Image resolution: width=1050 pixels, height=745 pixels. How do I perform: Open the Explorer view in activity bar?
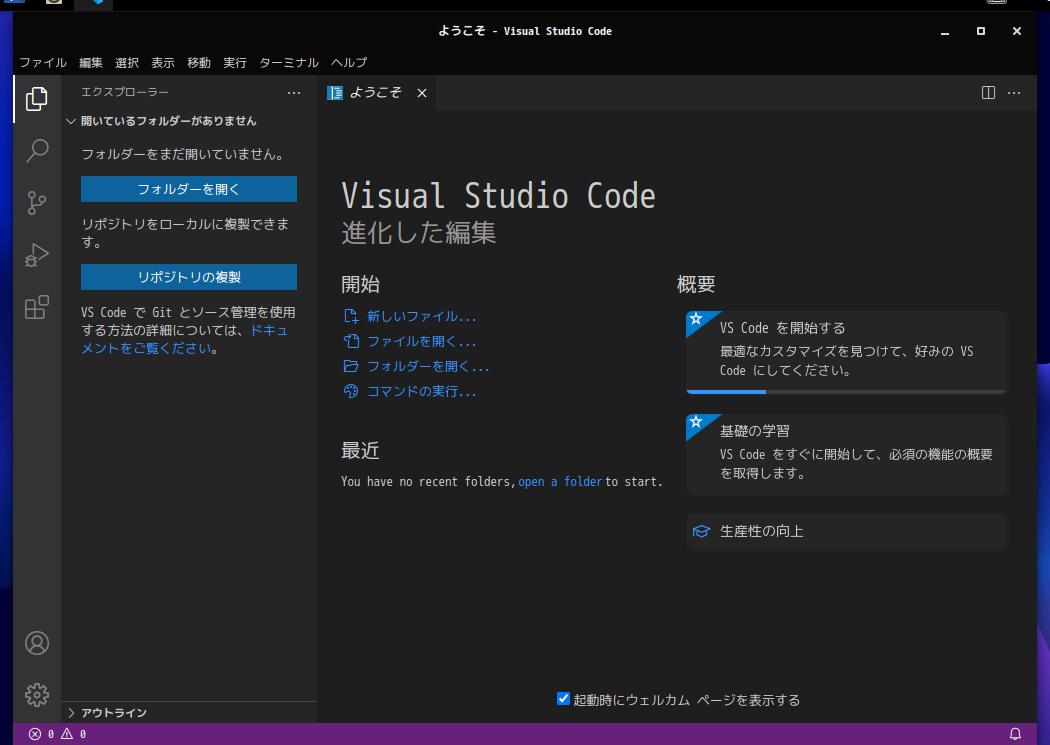click(x=37, y=99)
